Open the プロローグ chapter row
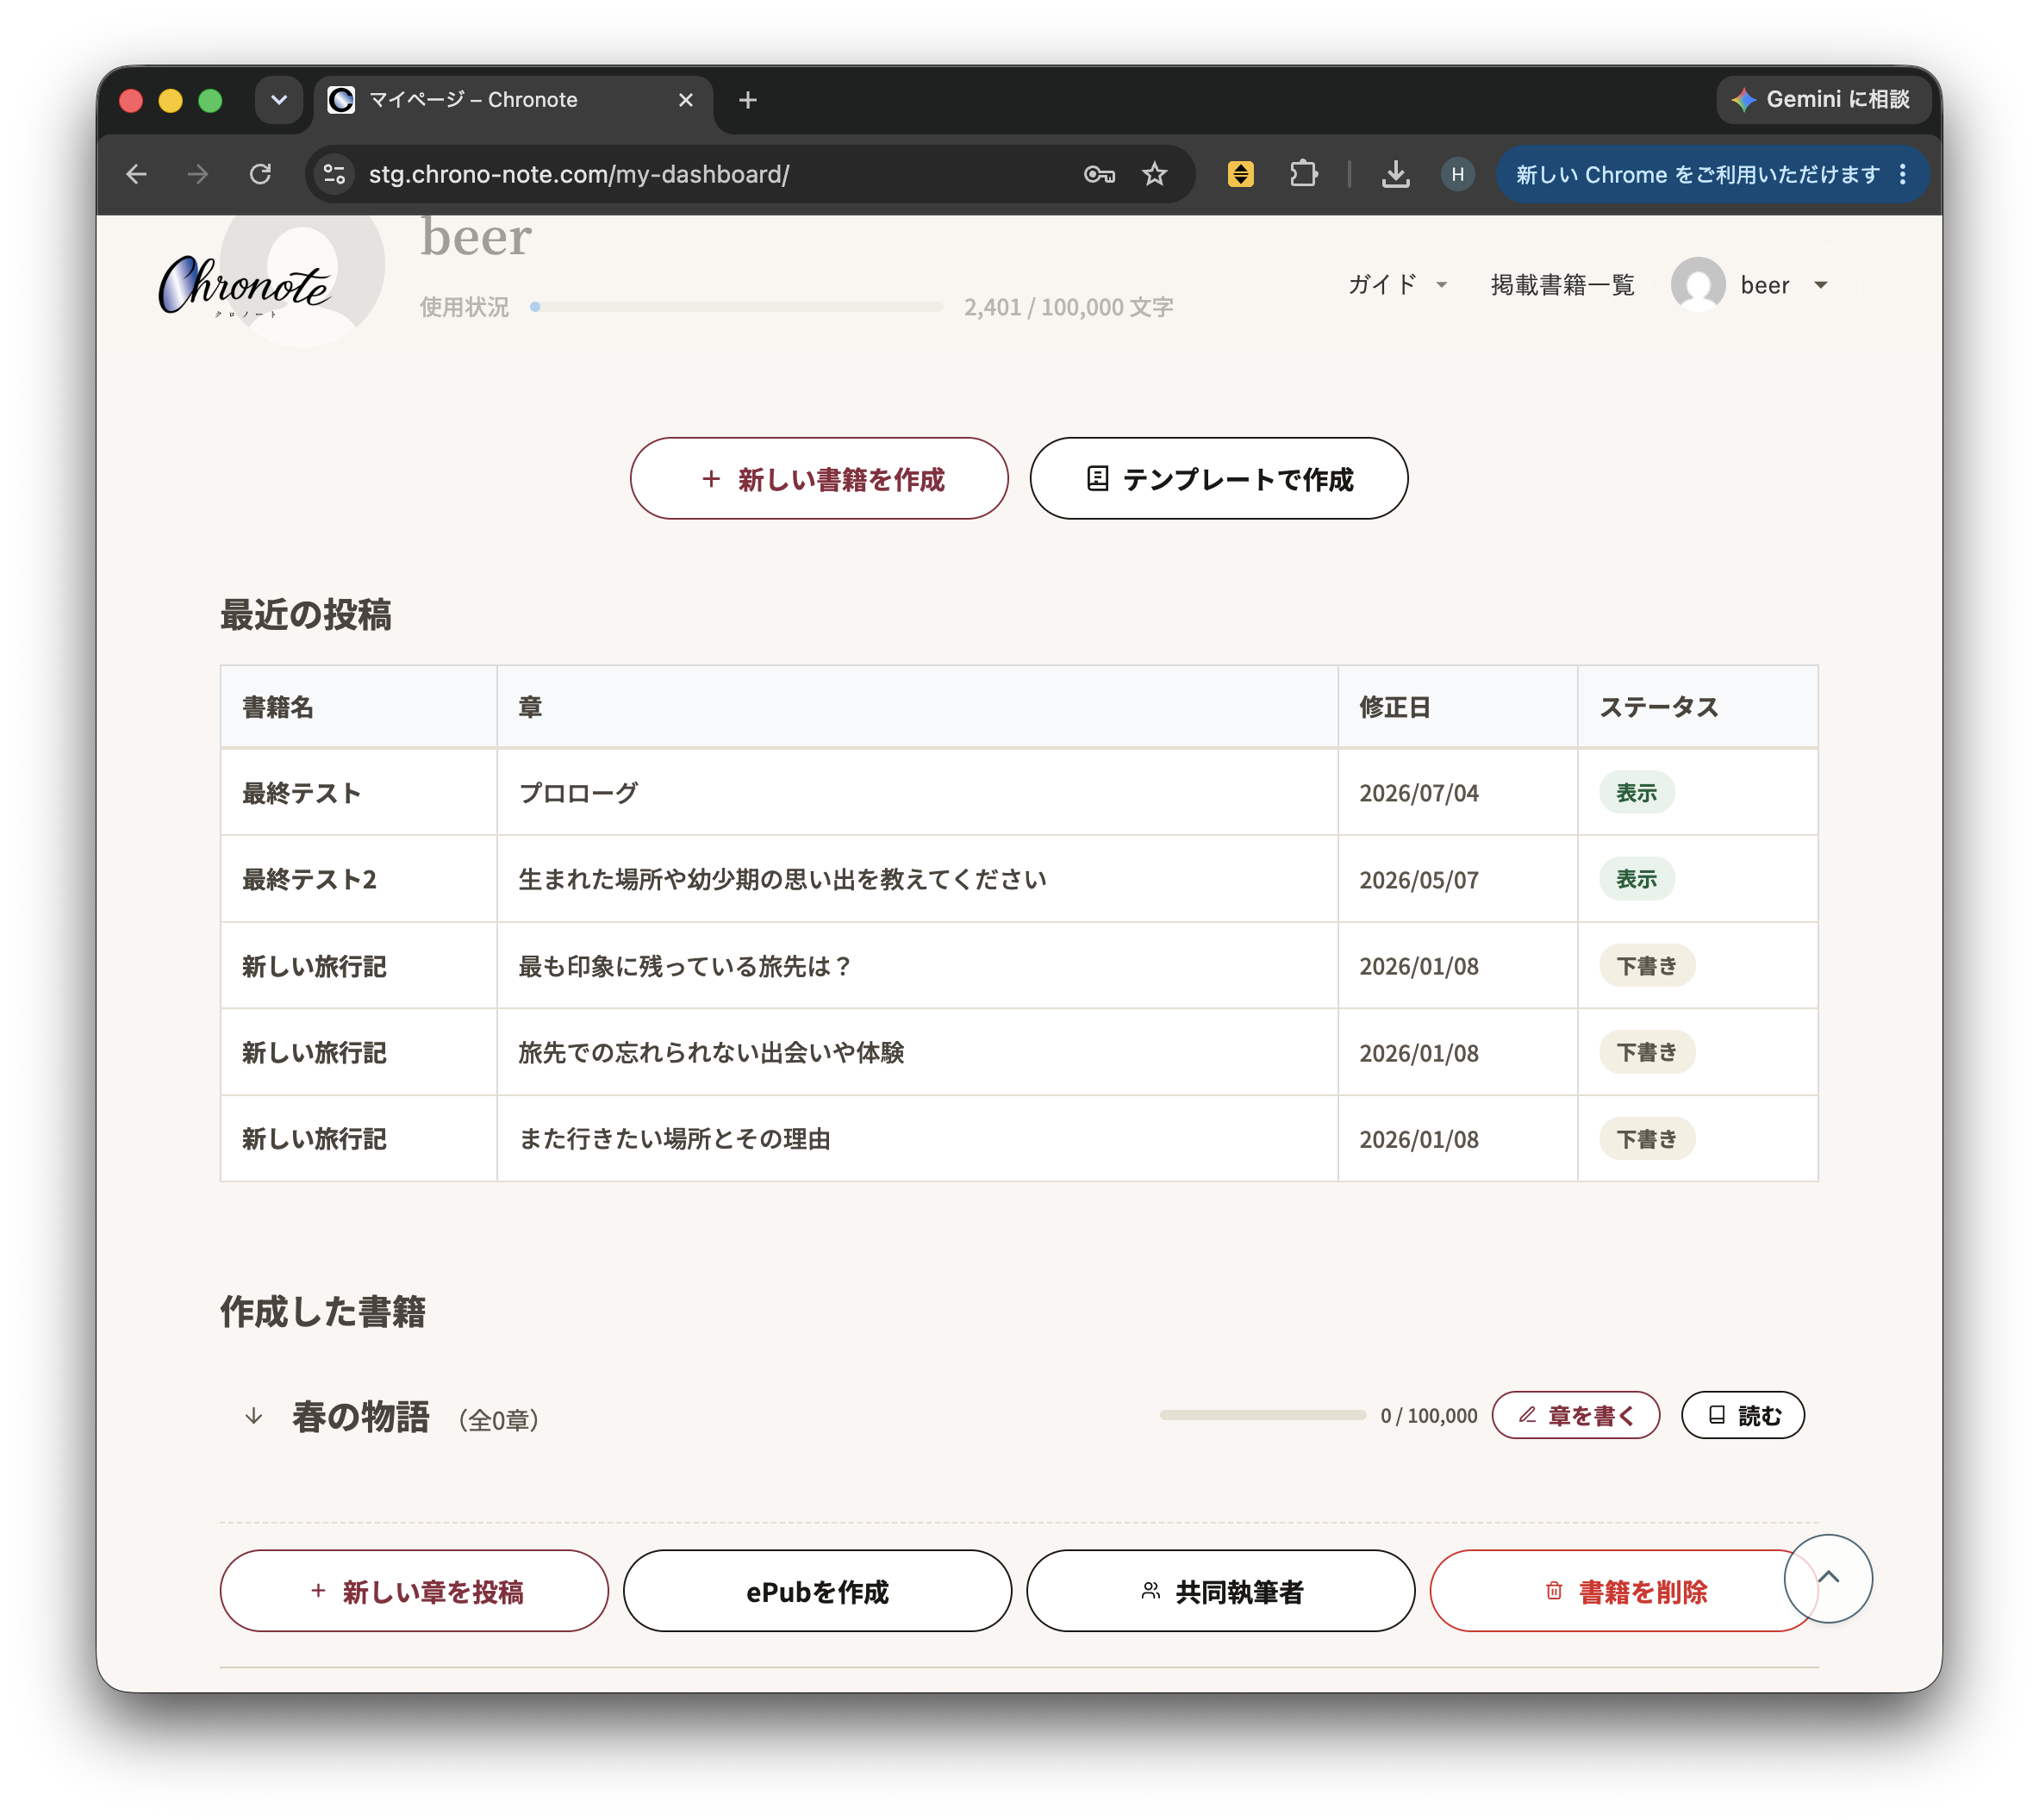 (1018, 792)
